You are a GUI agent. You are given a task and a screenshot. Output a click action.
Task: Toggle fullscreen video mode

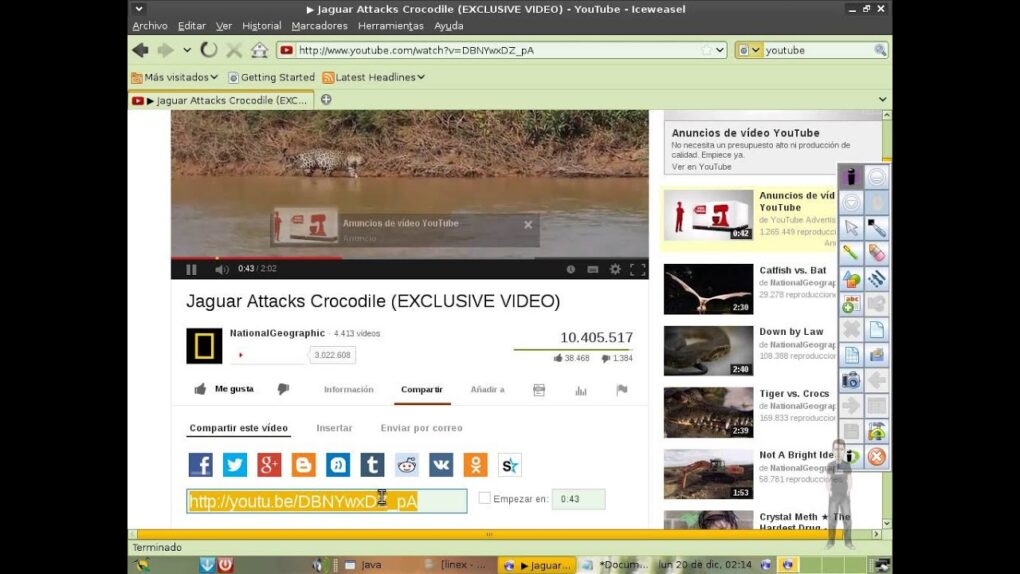coord(638,269)
